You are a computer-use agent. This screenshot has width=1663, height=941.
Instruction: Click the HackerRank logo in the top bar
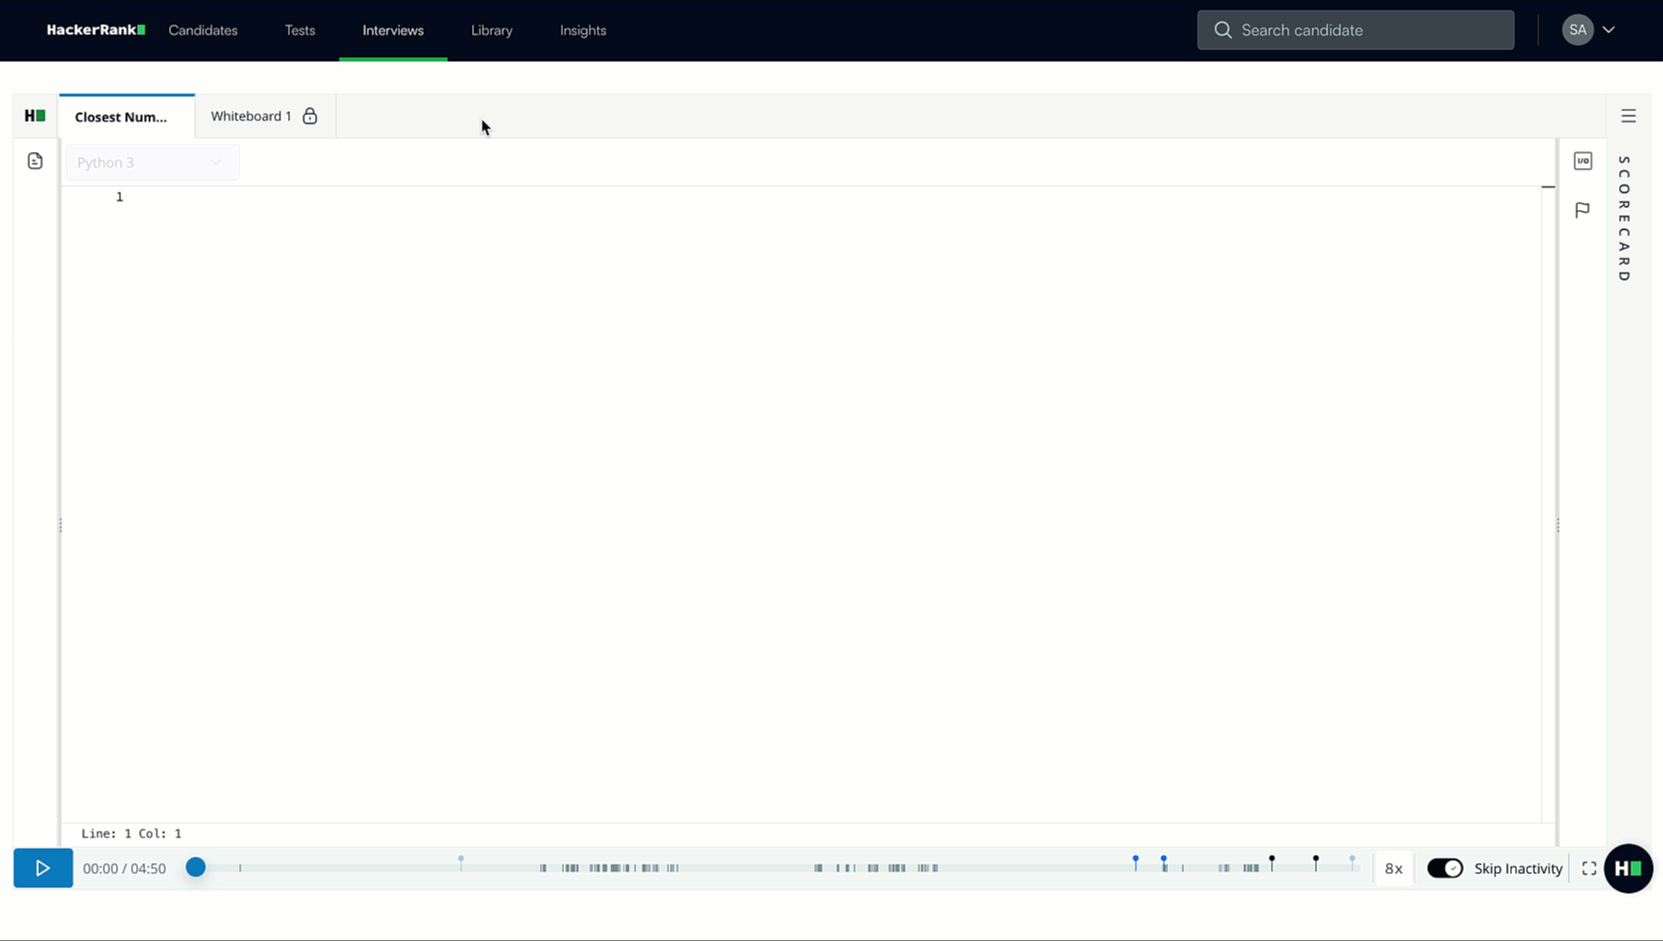click(95, 29)
